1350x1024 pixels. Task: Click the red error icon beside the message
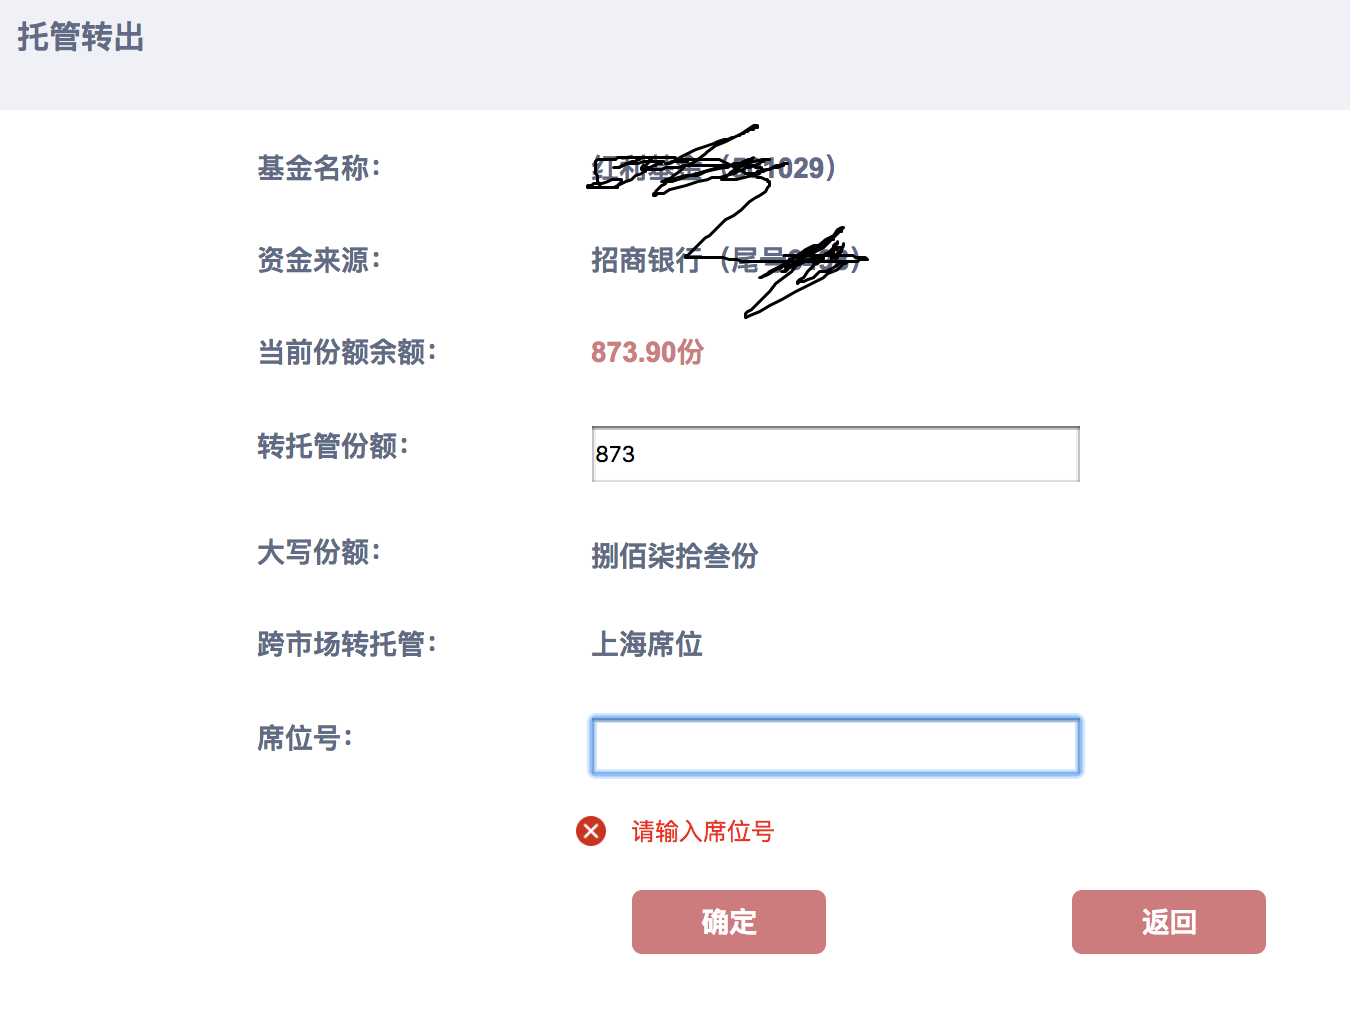pyautogui.click(x=590, y=831)
